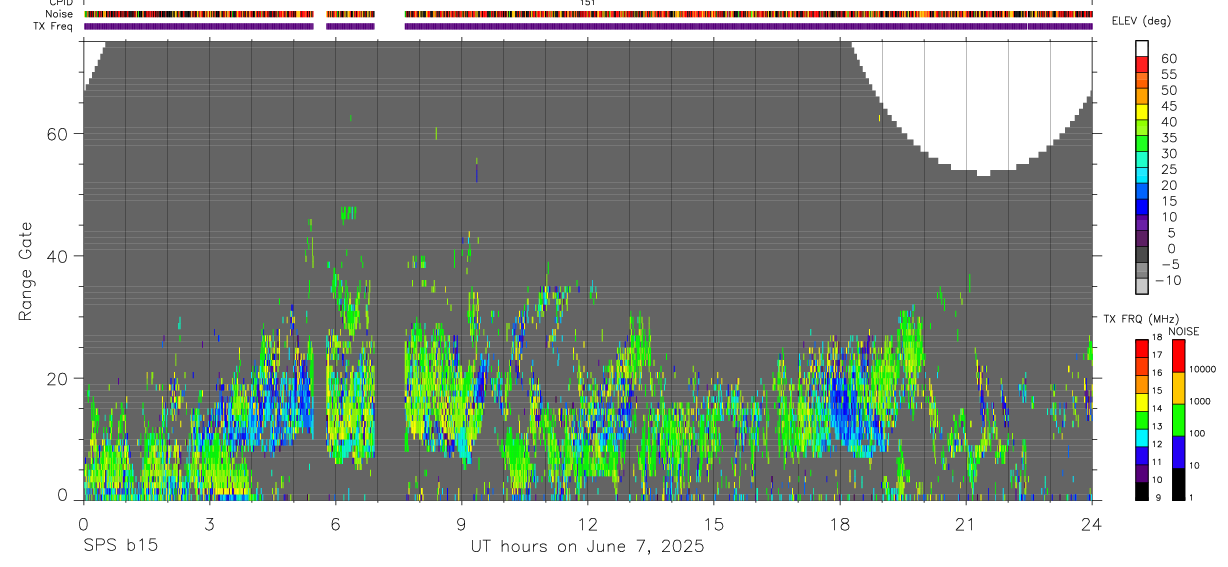Select the green swatch in TX FRQ colorbar

tap(1142, 421)
